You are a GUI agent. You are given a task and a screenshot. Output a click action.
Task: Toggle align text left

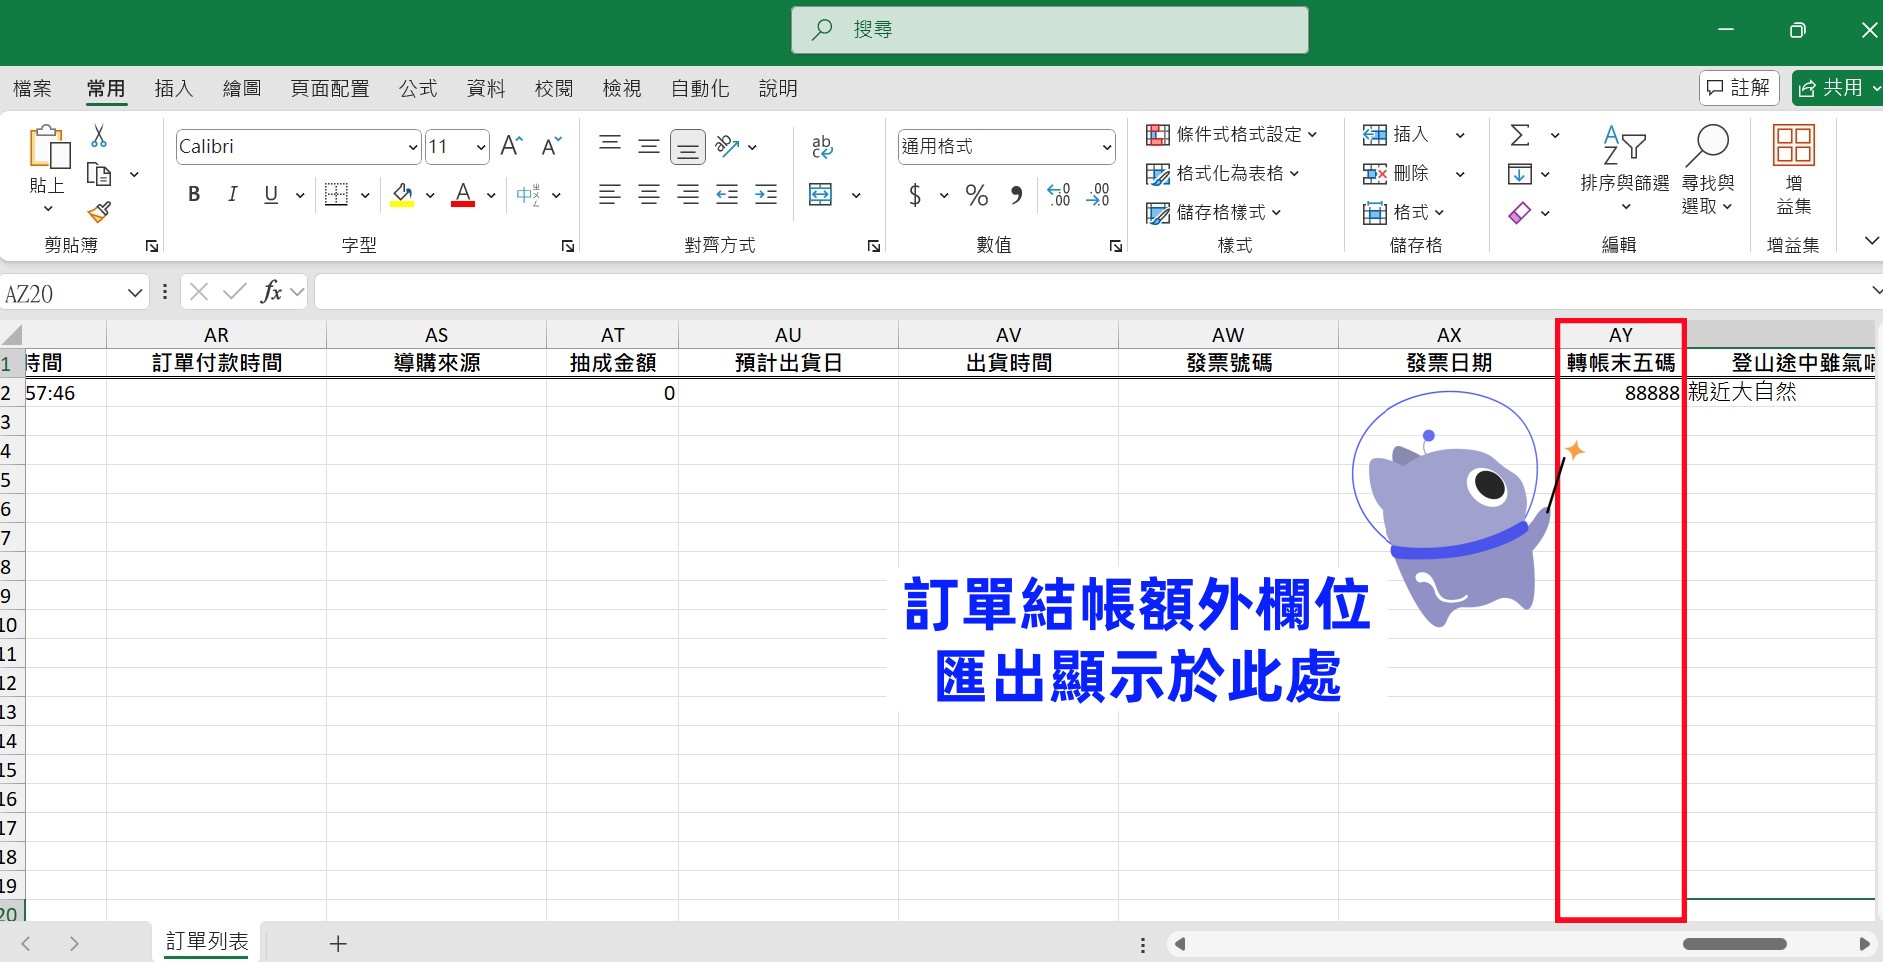(x=610, y=194)
